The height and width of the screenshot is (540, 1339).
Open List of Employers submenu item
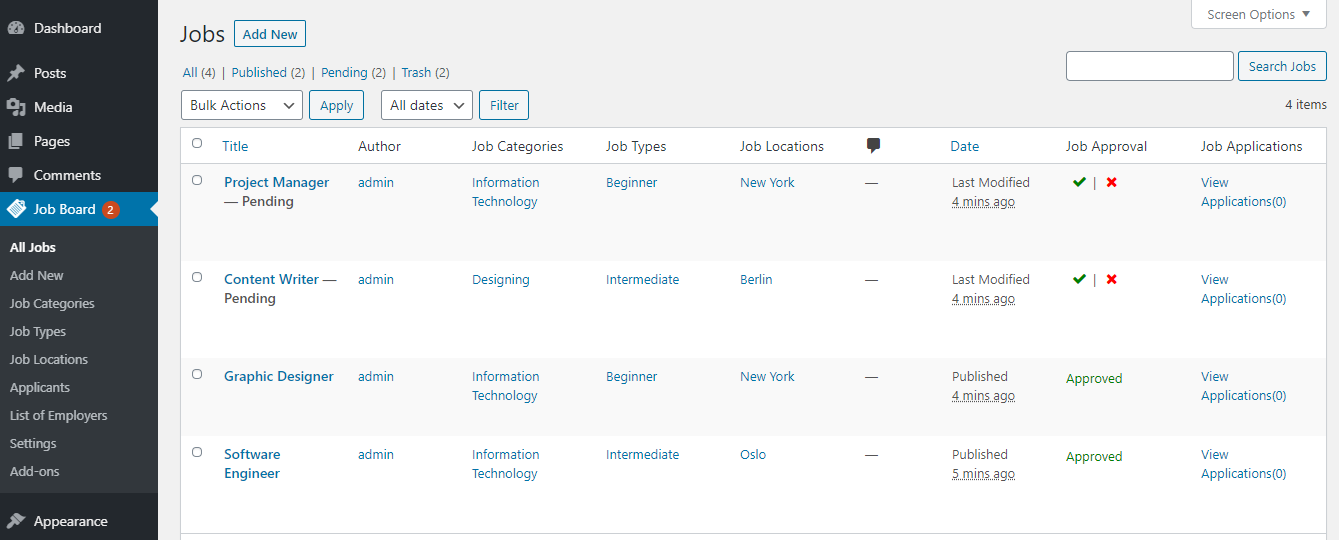(x=59, y=415)
